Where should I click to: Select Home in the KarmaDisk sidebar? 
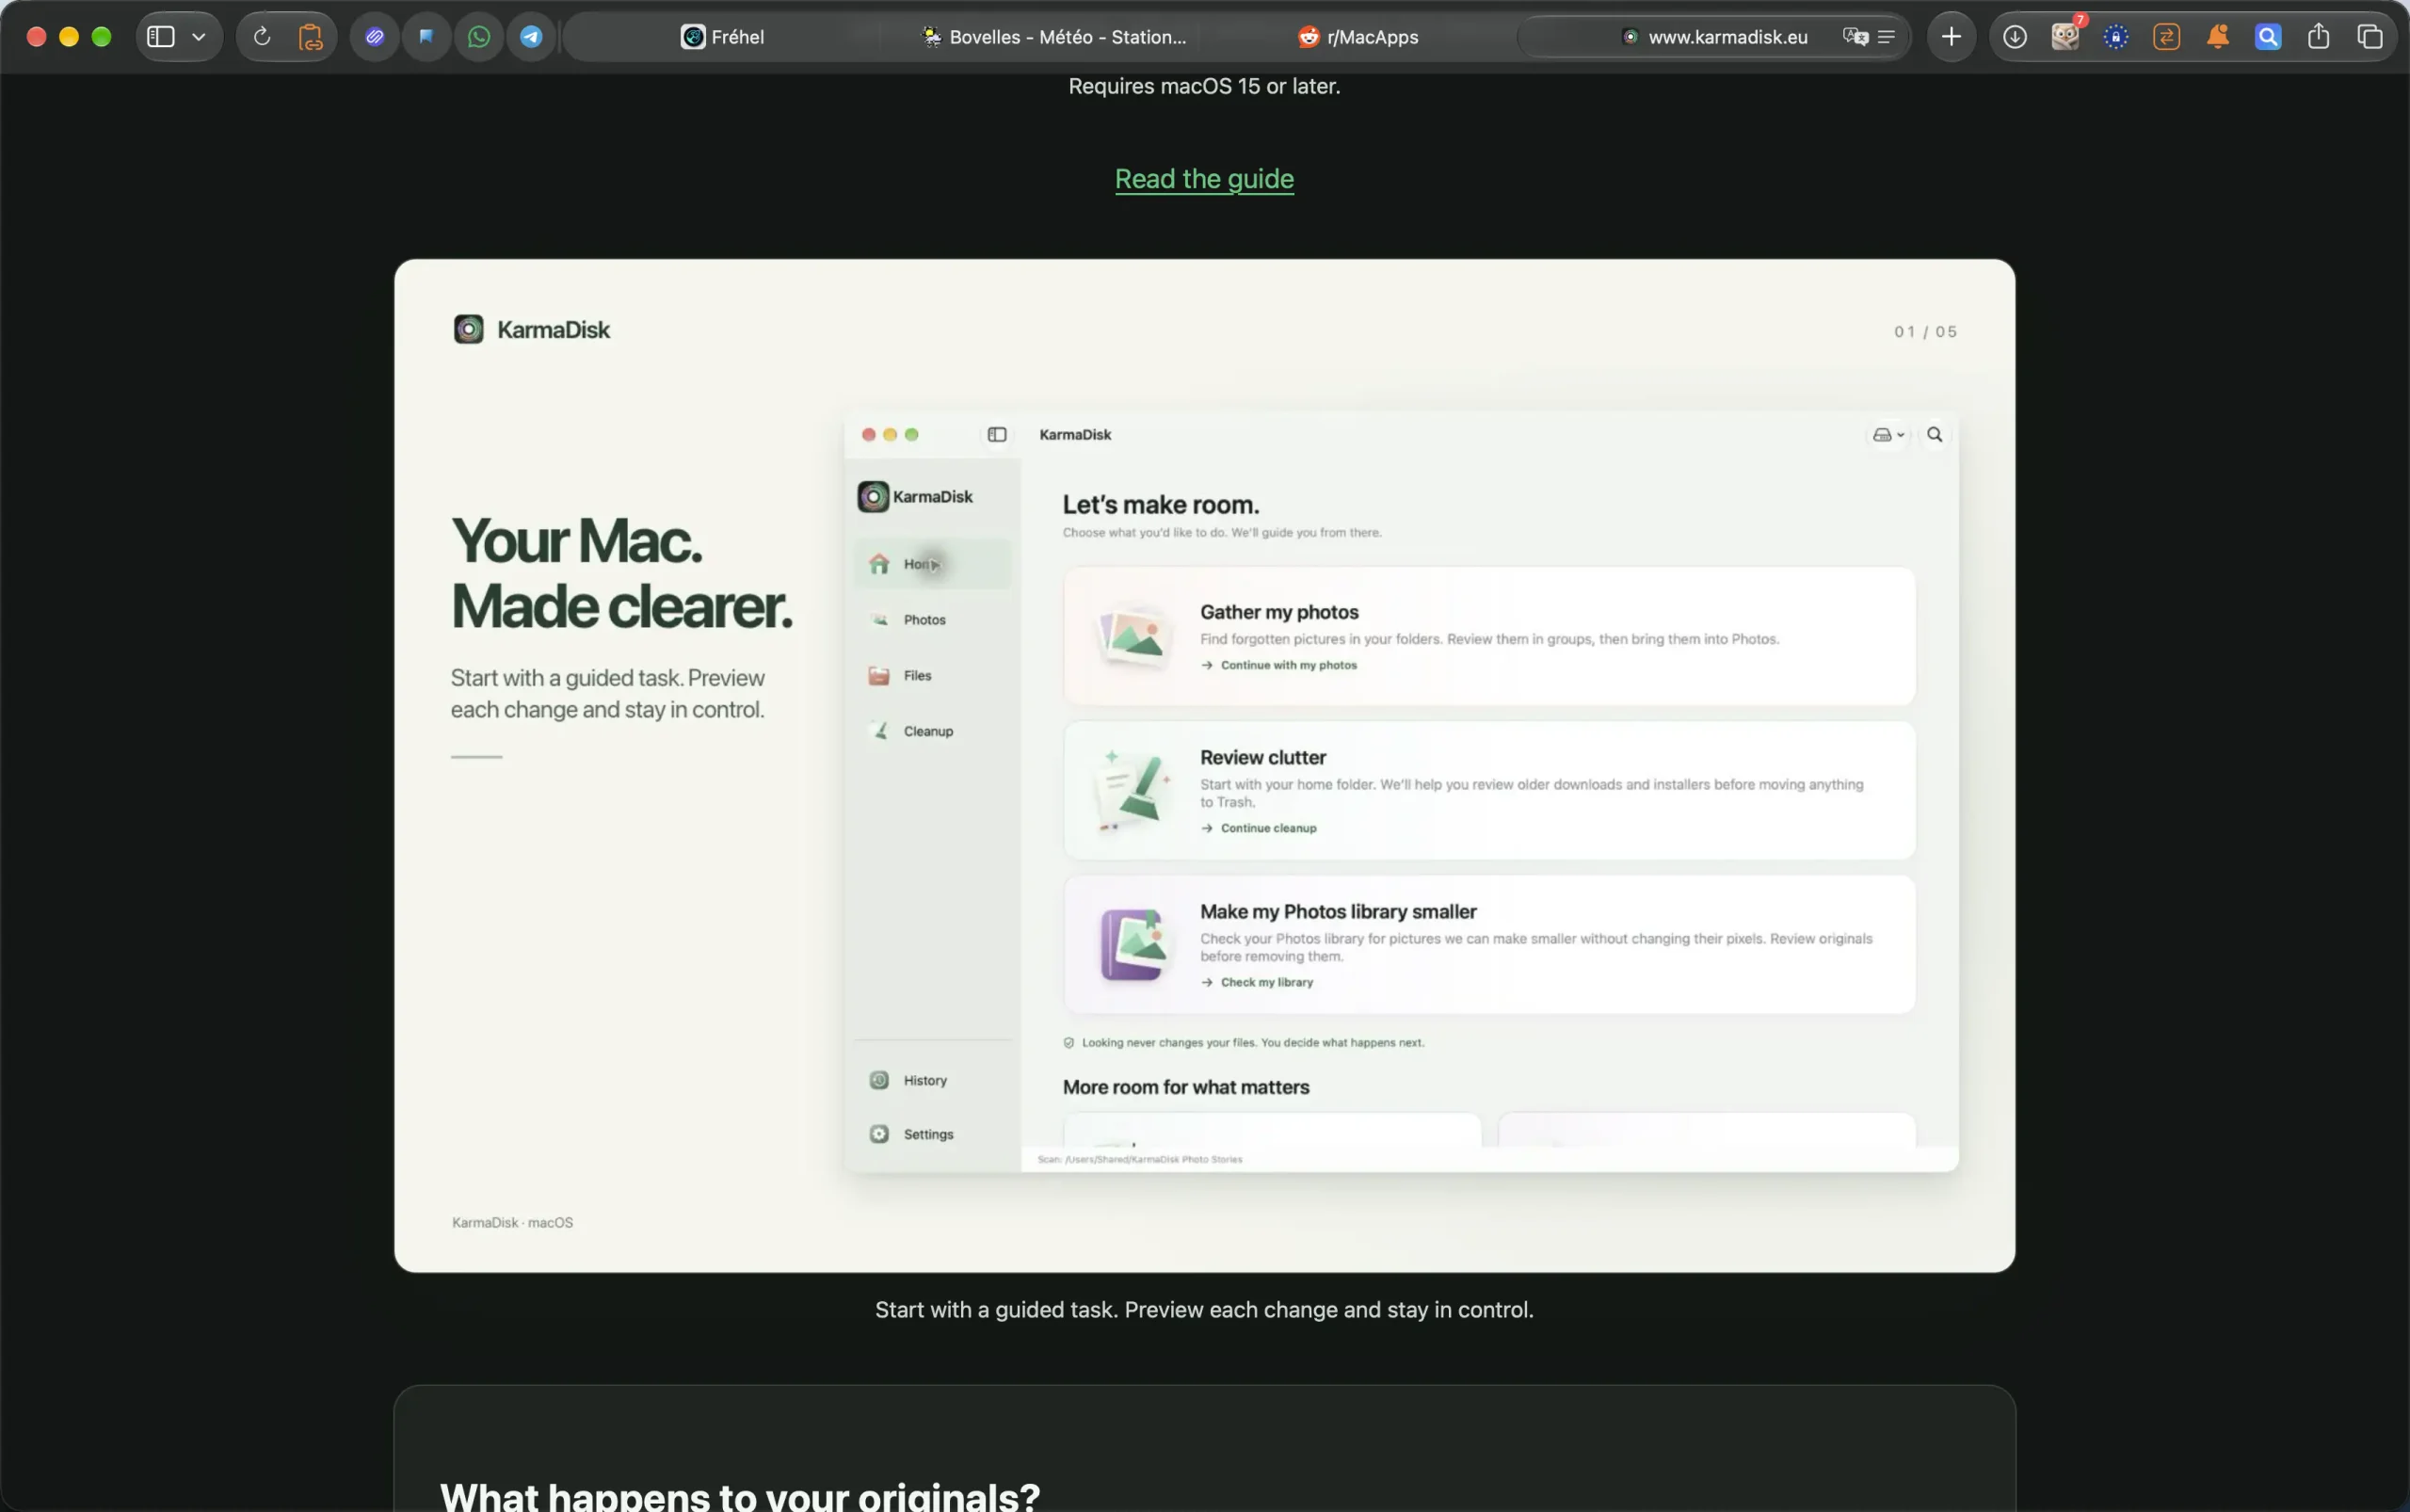pyautogui.click(x=932, y=564)
